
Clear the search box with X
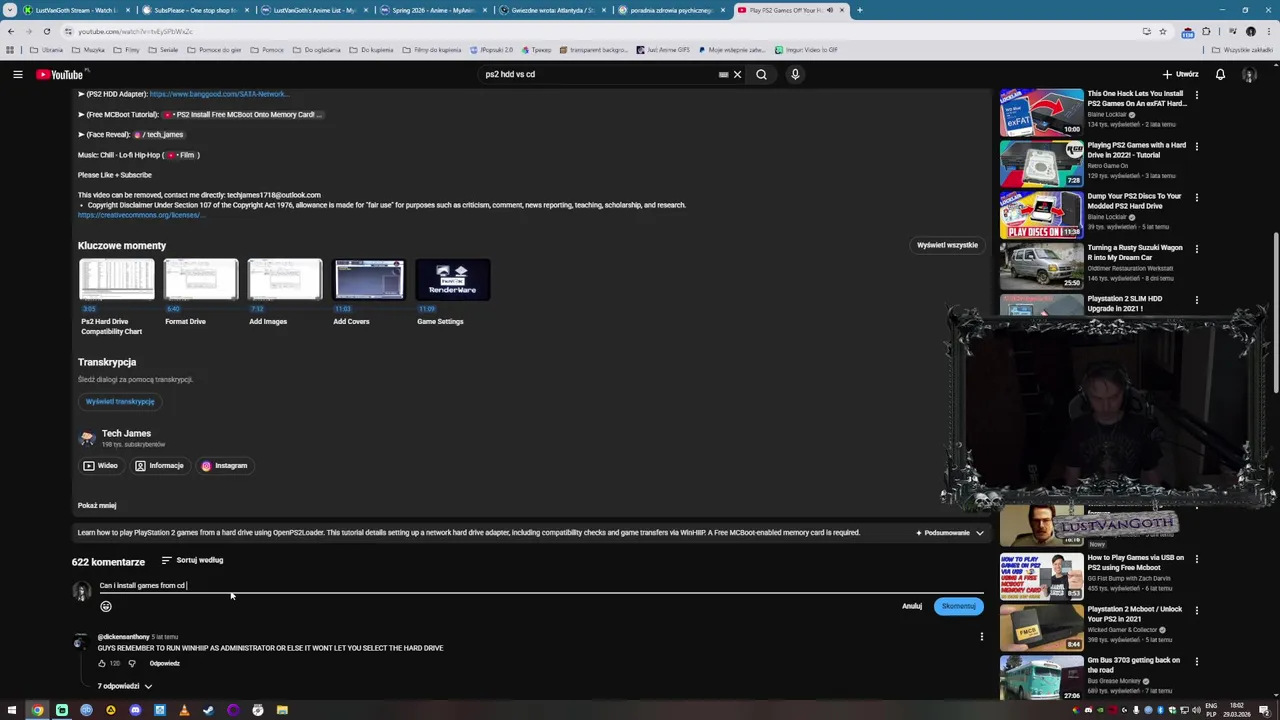tap(737, 74)
